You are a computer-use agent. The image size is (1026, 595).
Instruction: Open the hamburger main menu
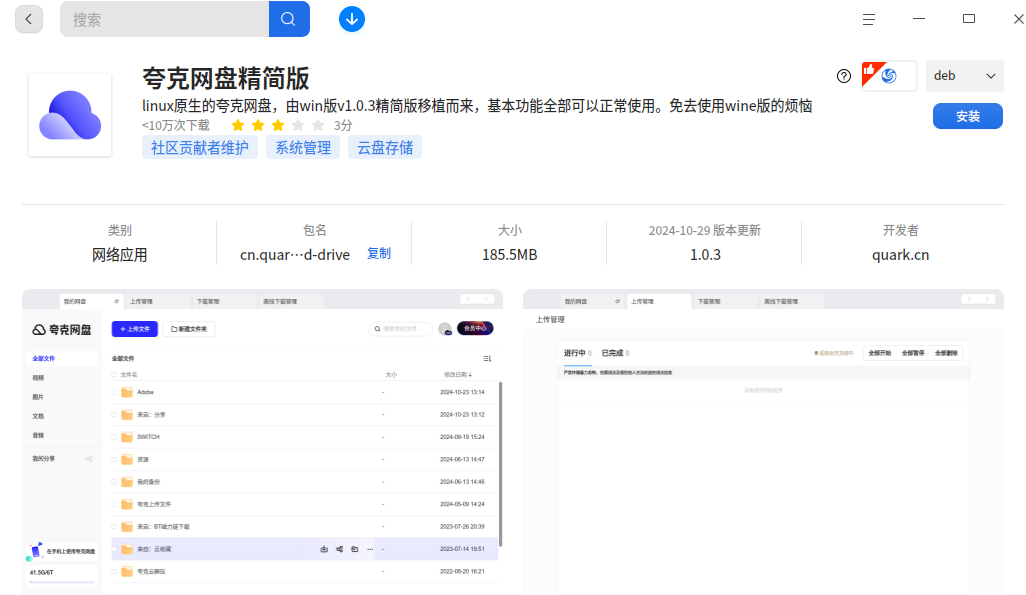pos(868,20)
